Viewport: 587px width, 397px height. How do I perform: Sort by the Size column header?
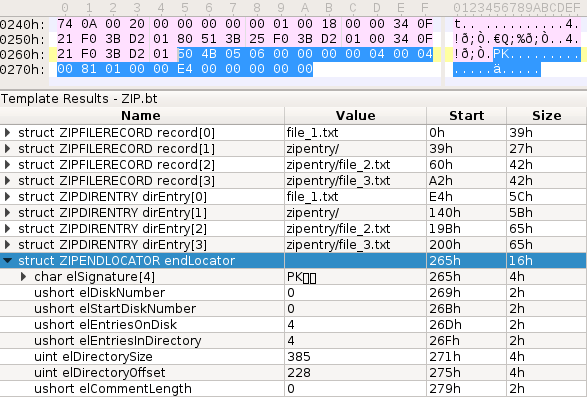point(547,116)
